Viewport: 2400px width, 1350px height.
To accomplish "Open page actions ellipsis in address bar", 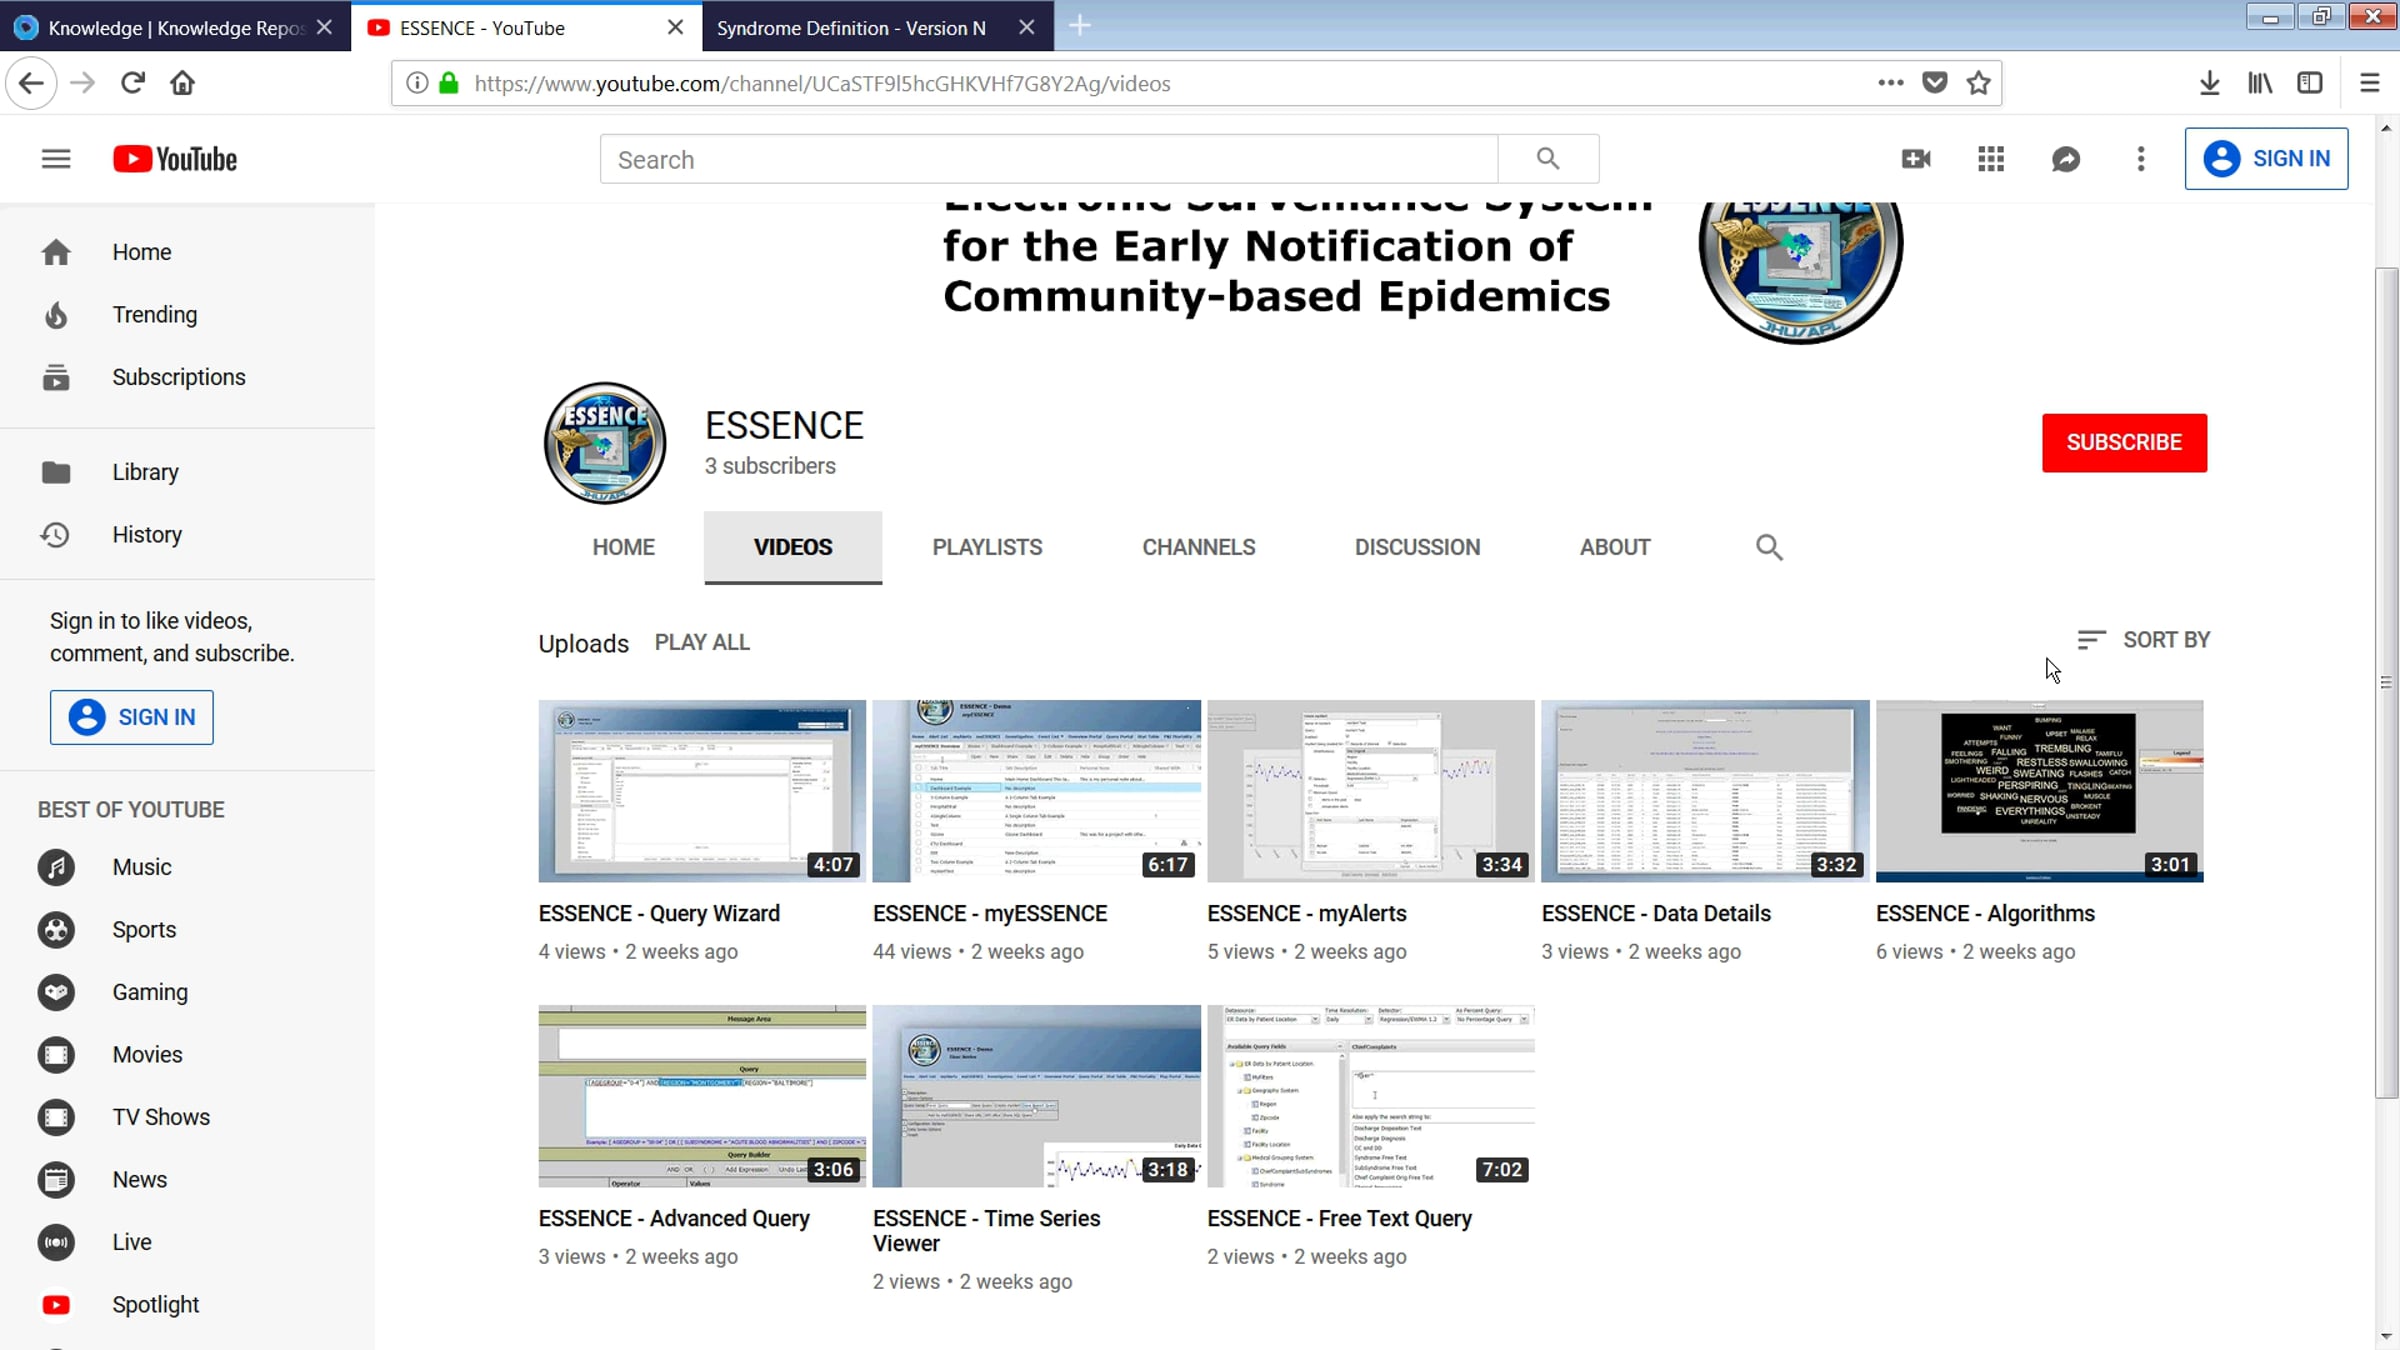I will point(1890,83).
